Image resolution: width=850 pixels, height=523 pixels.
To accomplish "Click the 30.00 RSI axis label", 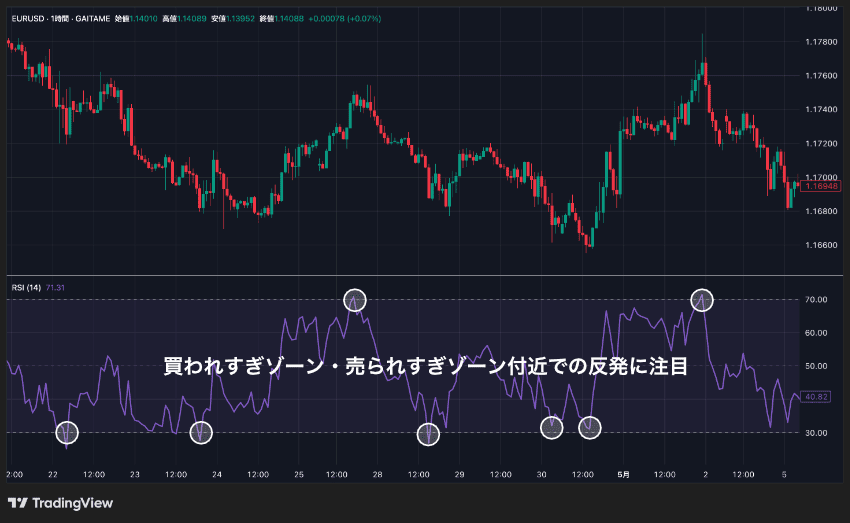I will [816, 432].
